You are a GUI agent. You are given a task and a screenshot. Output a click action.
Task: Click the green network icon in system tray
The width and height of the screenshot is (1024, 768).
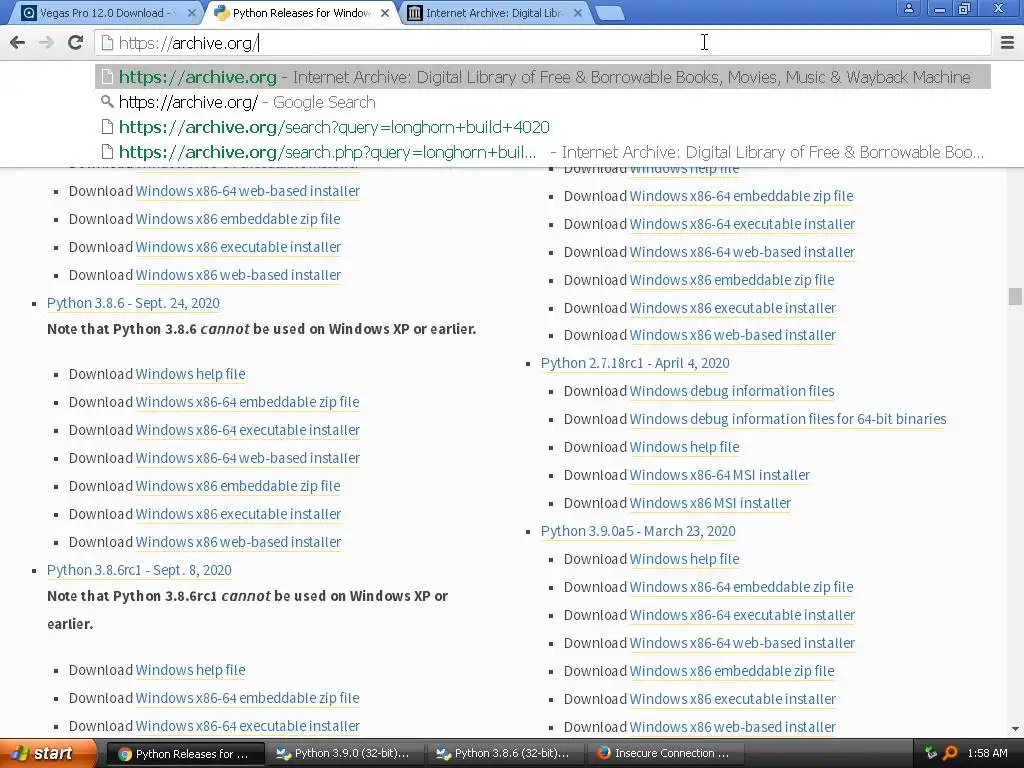click(x=931, y=754)
